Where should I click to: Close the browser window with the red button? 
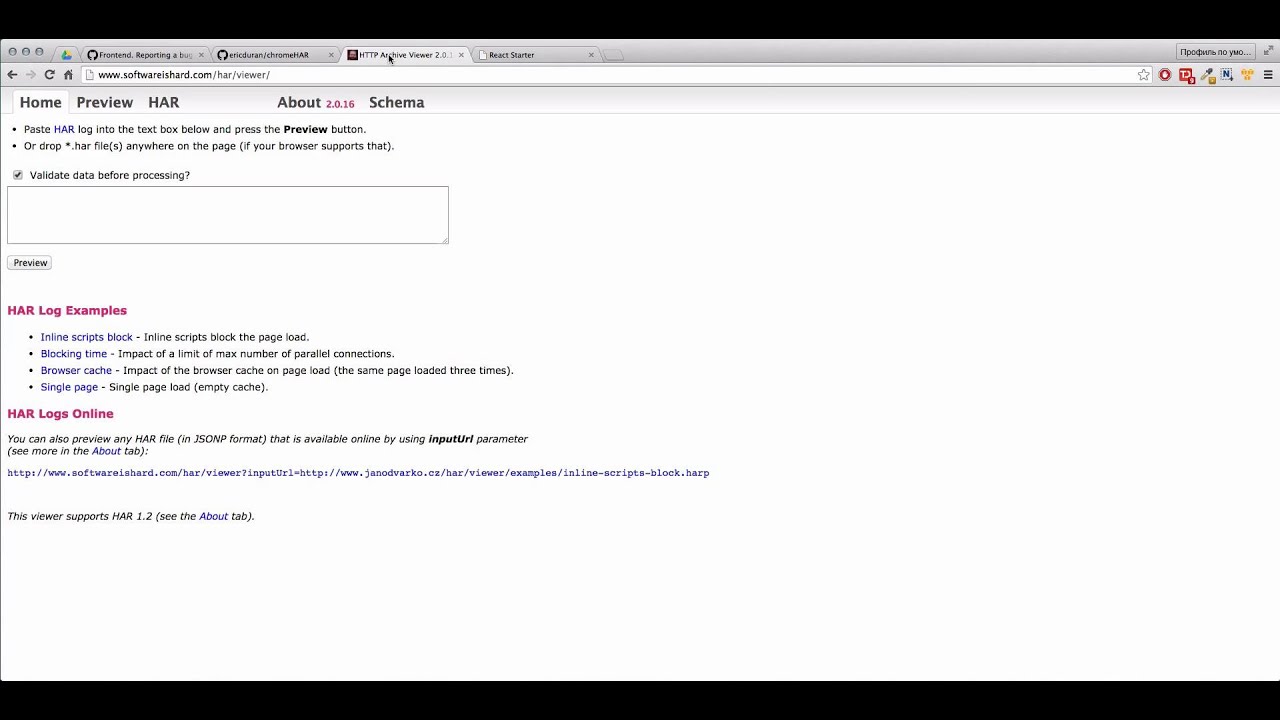pyautogui.click(x=12, y=52)
